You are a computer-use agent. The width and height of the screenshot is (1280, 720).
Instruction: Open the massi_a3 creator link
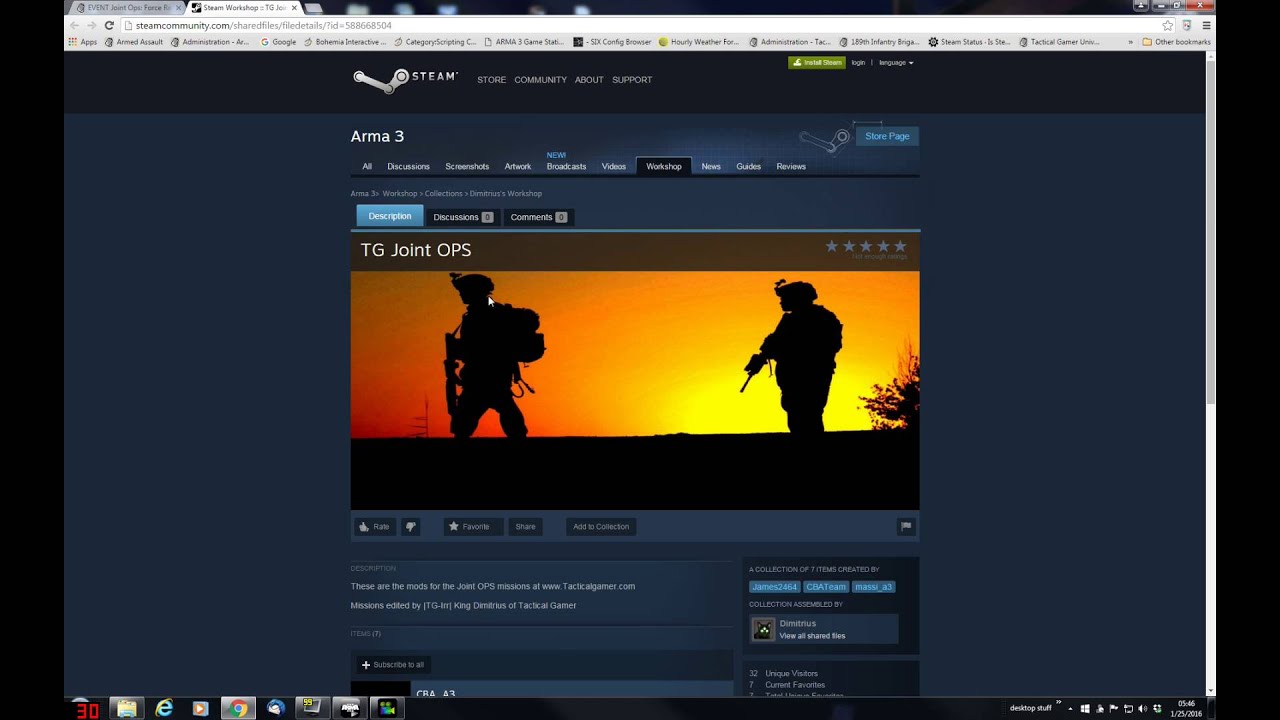[x=873, y=587]
